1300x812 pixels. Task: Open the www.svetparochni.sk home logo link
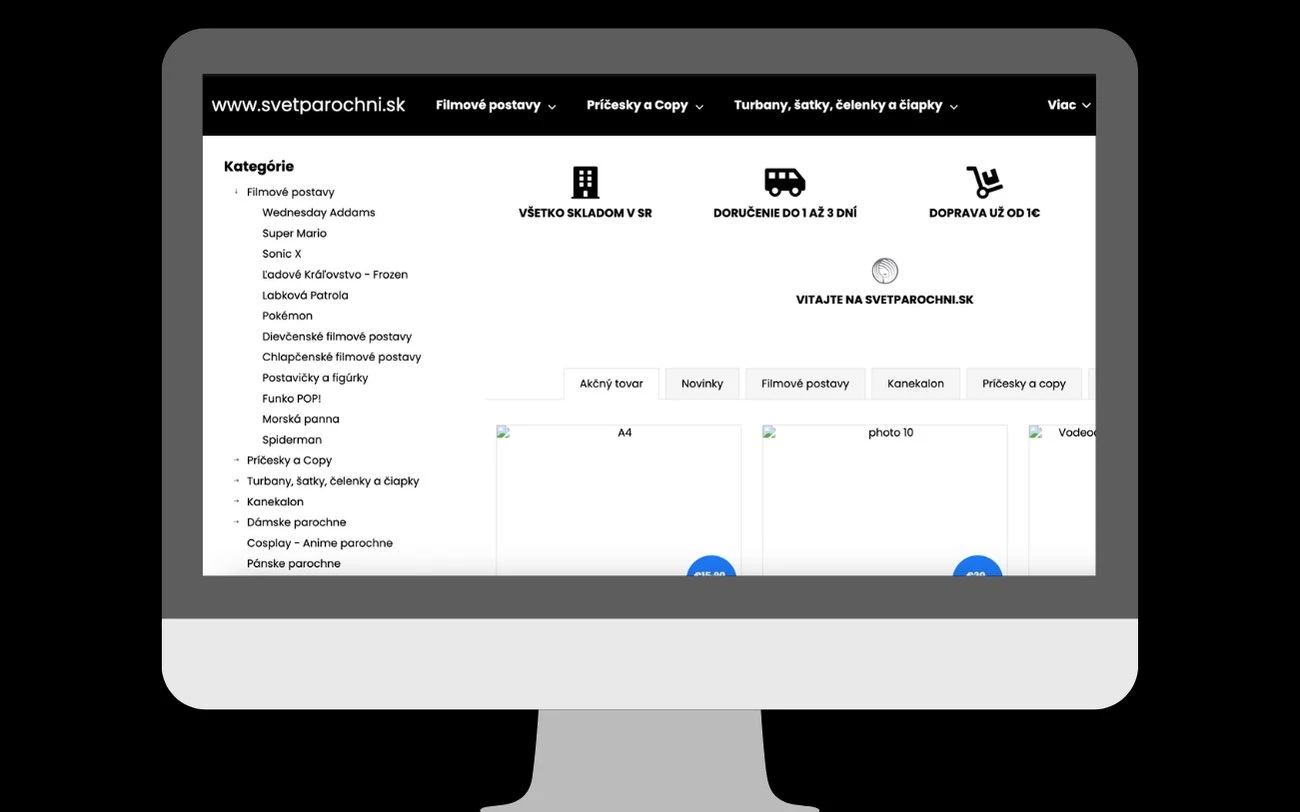[x=308, y=105]
